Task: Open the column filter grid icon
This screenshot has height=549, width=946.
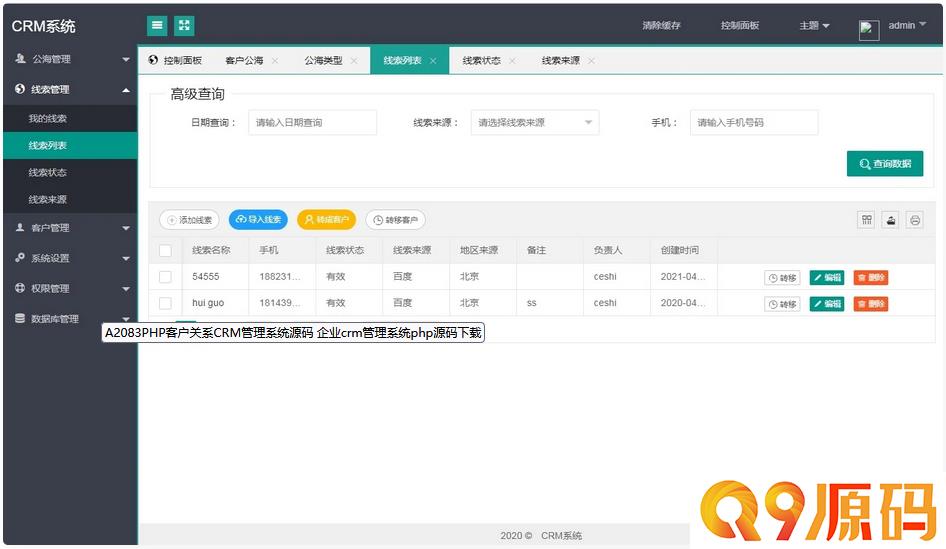Action: click(x=866, y=220)
